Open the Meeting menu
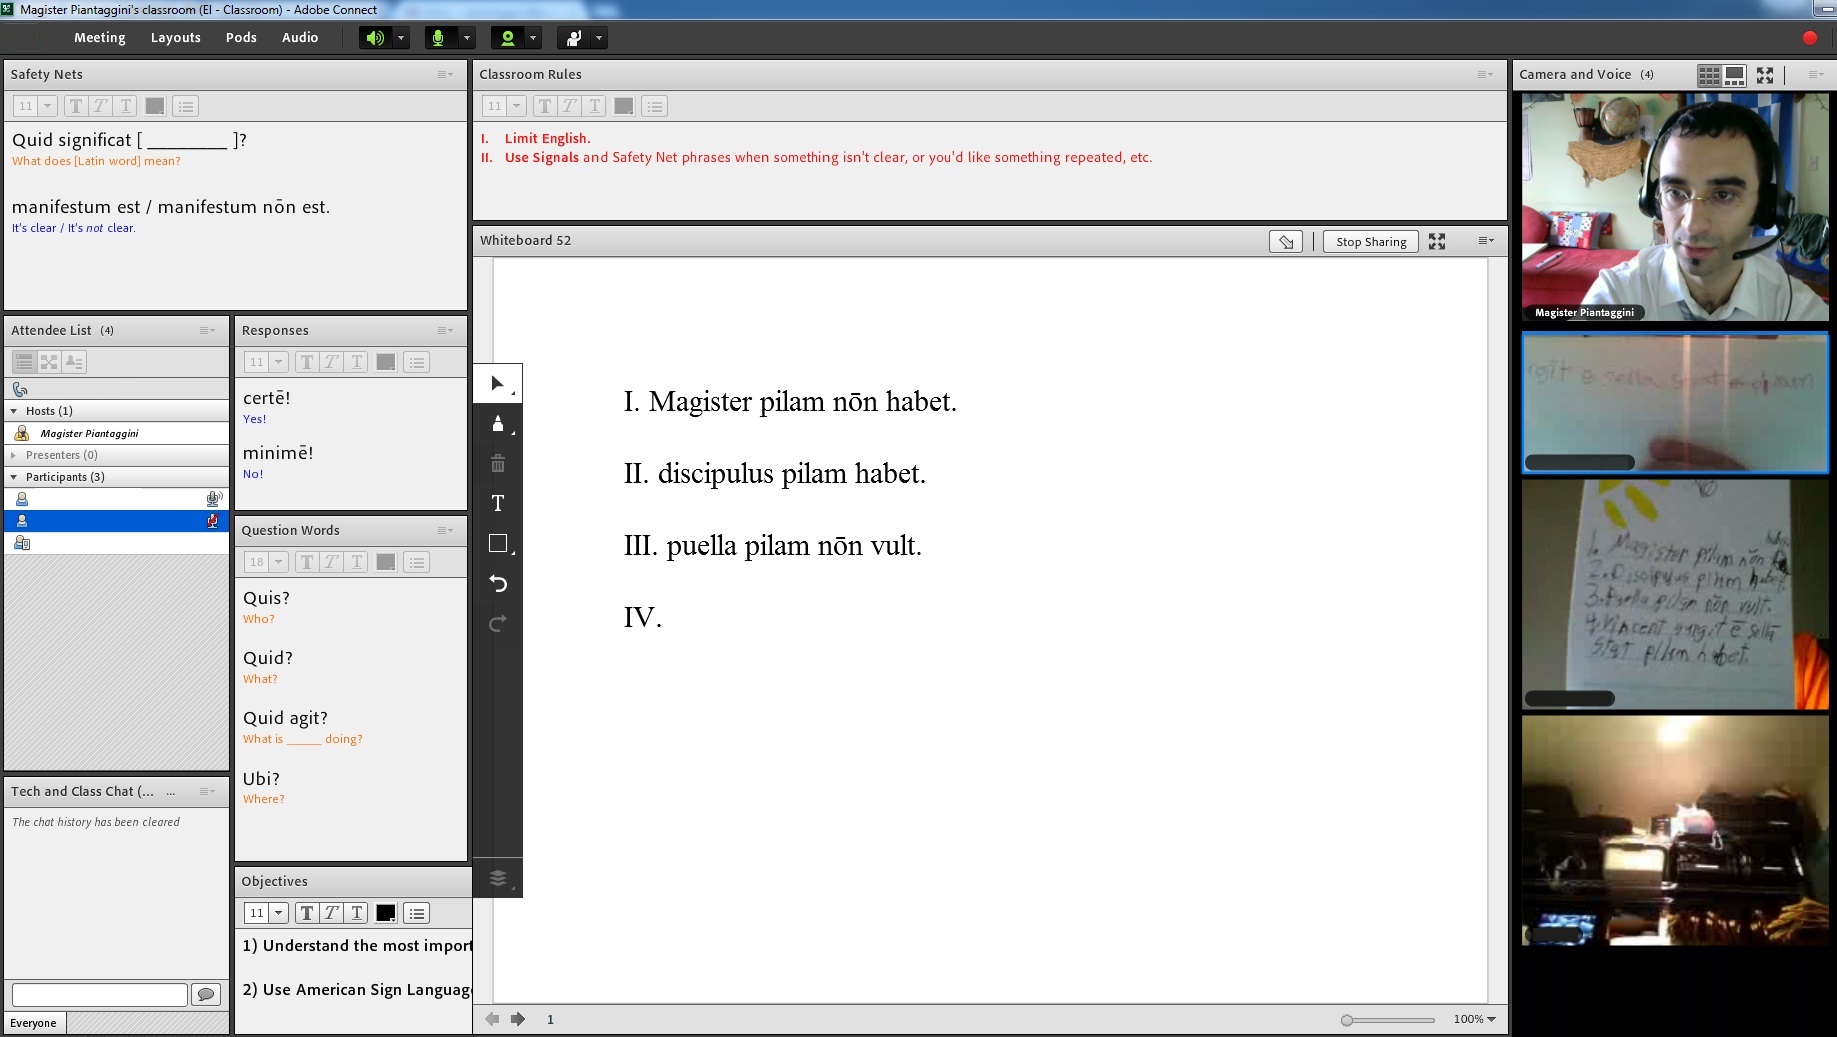Viewport: 1837px width, 1037px height. pyautogui.click(x=99, y=38)
